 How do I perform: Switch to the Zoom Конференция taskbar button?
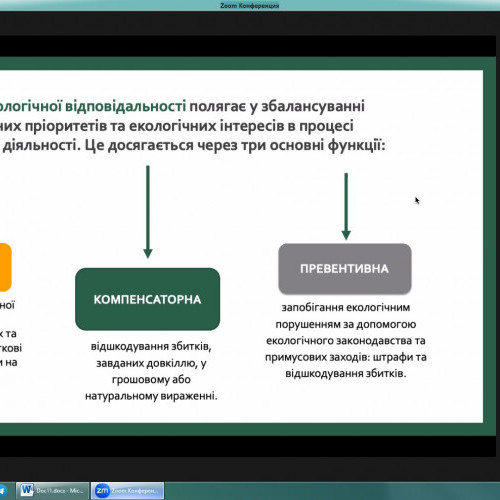click(127, 491)
